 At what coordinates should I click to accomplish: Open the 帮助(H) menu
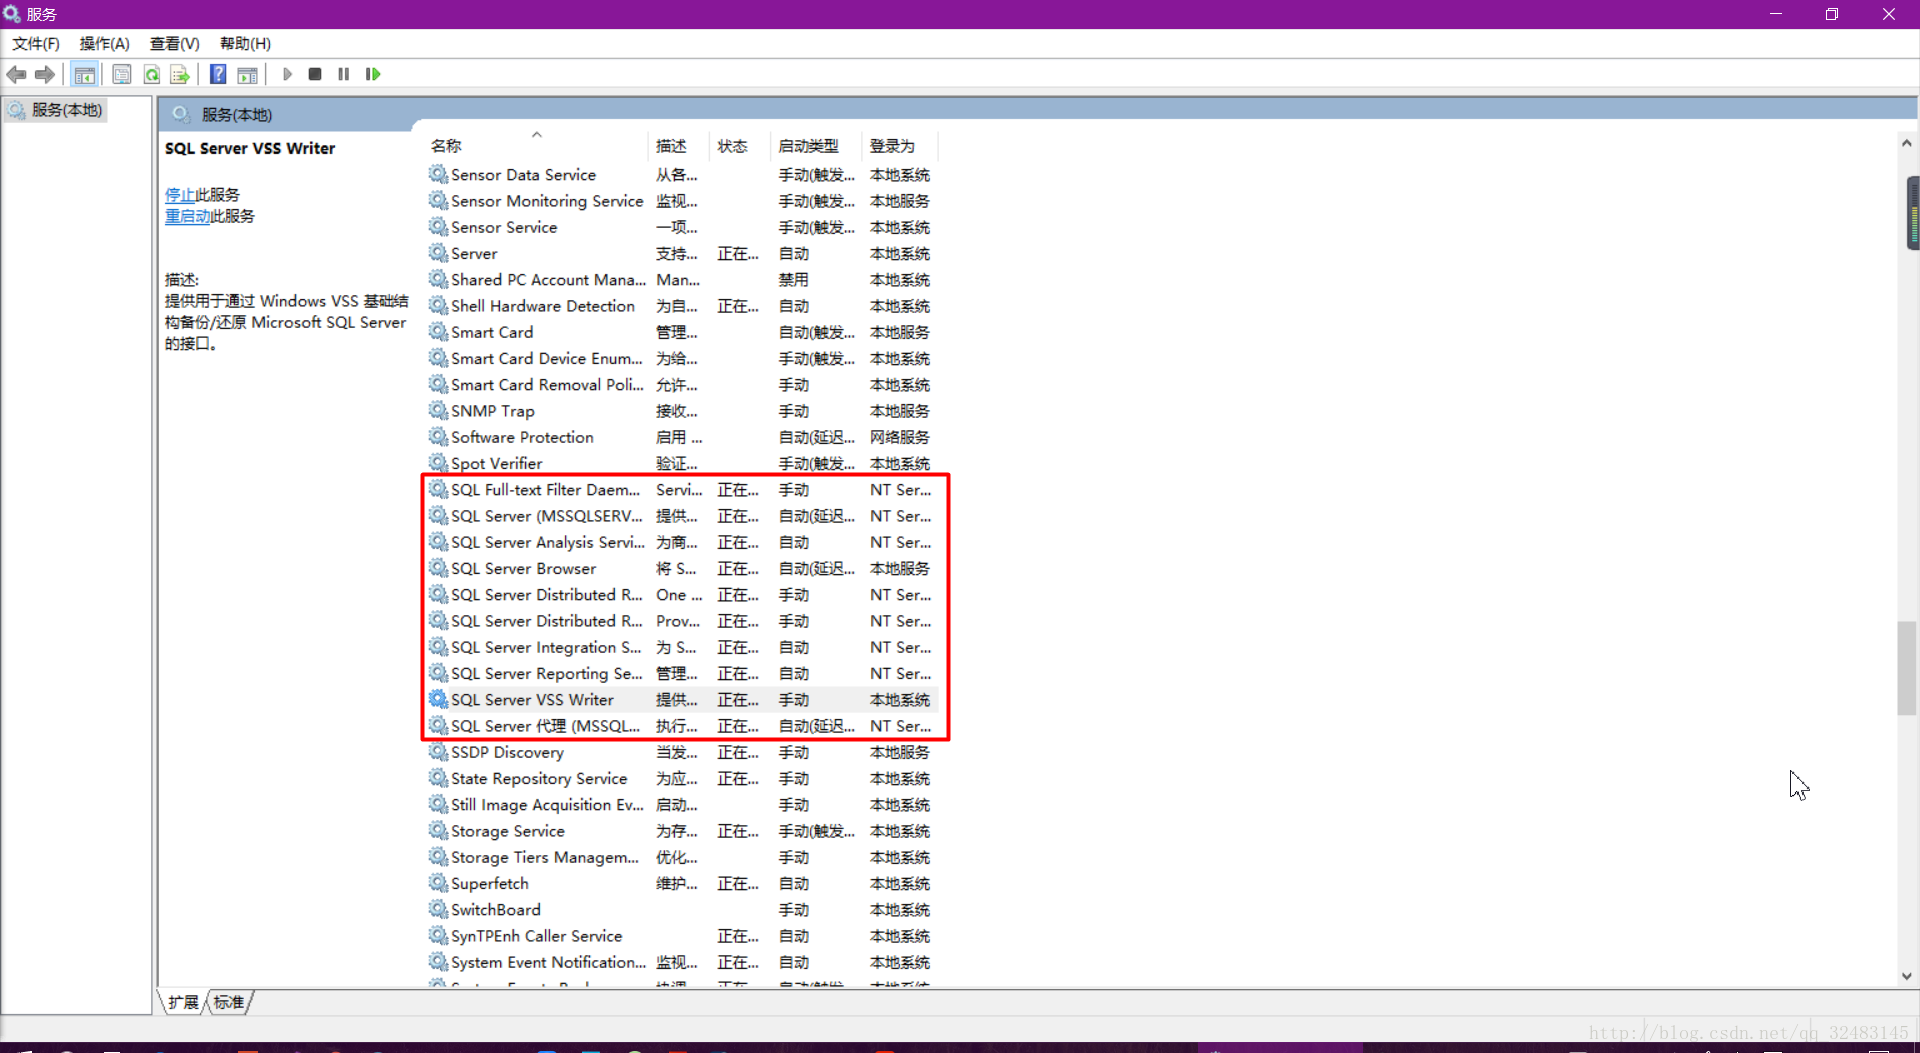click(x=246, y=44)
